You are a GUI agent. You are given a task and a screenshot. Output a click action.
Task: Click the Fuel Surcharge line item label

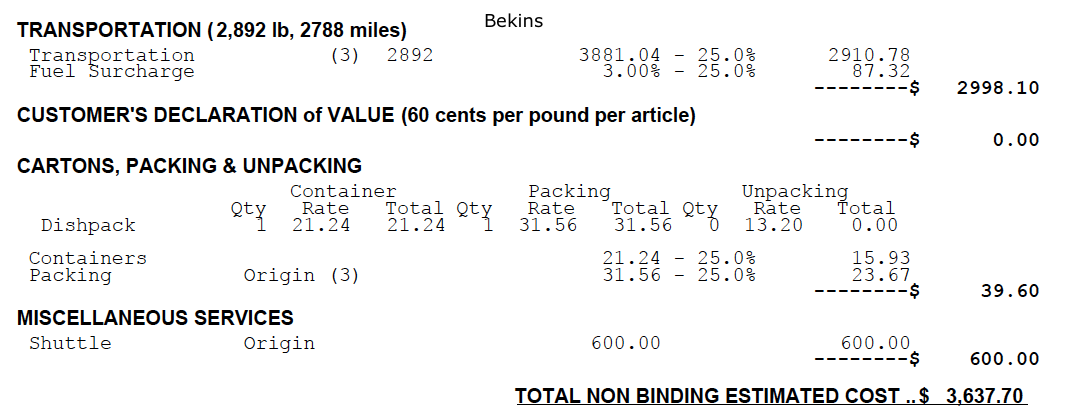click(x=111, y=71)
